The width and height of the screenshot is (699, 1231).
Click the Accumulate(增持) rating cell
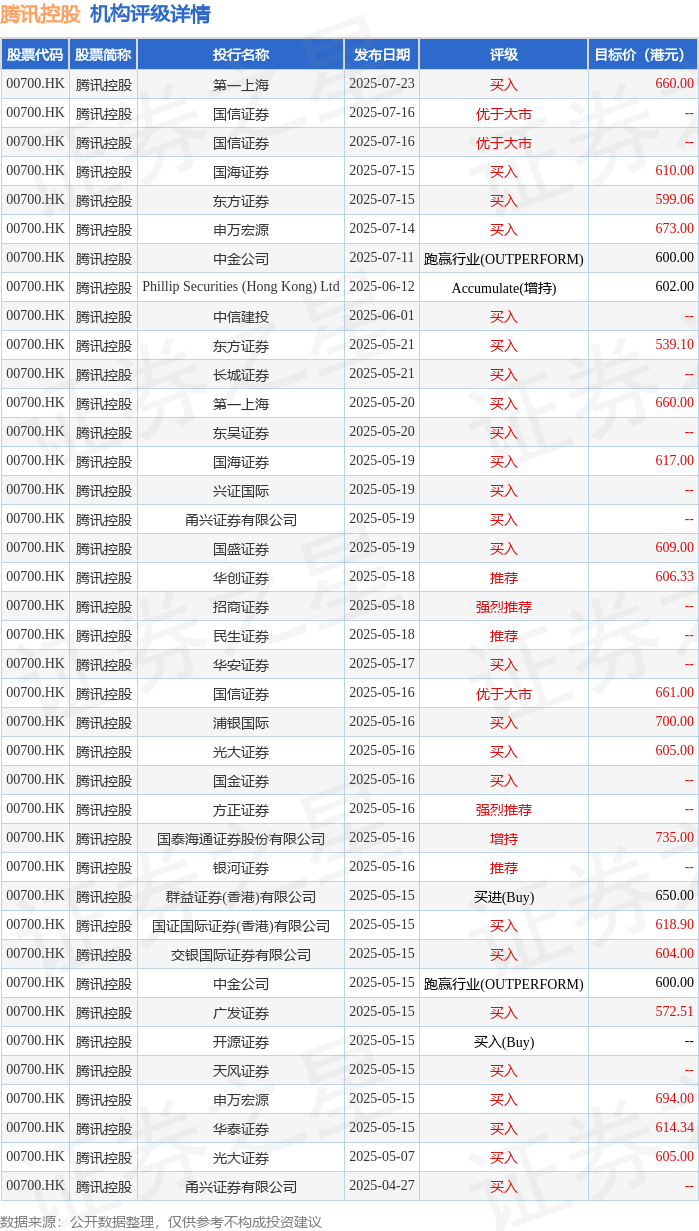click(x=503, y=288)
